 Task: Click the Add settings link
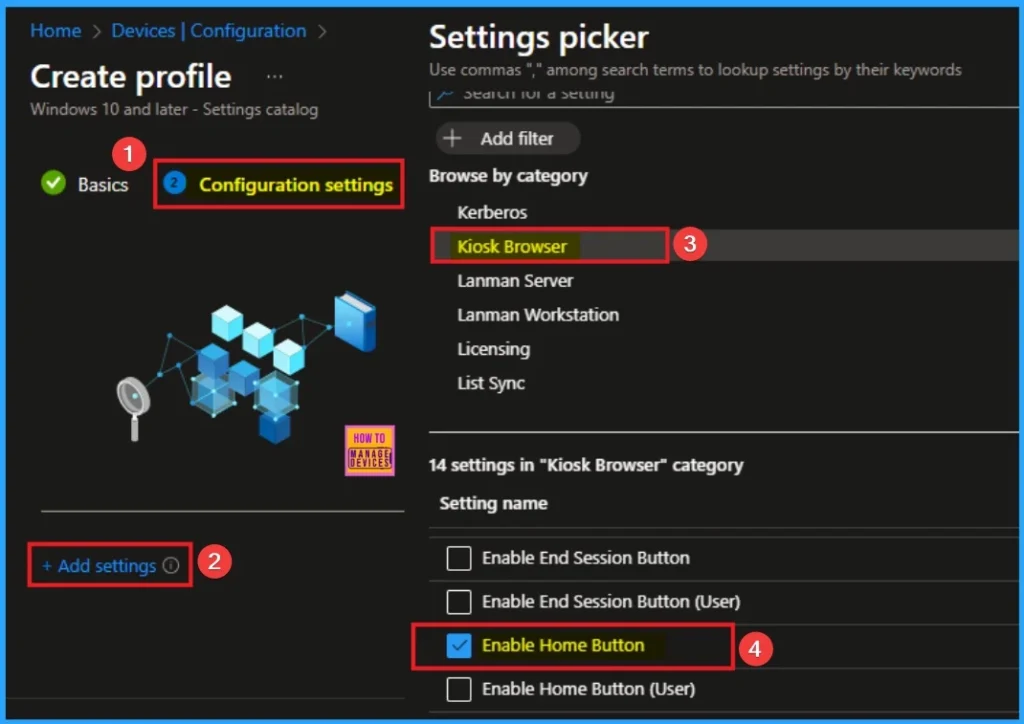click(99, 566)
